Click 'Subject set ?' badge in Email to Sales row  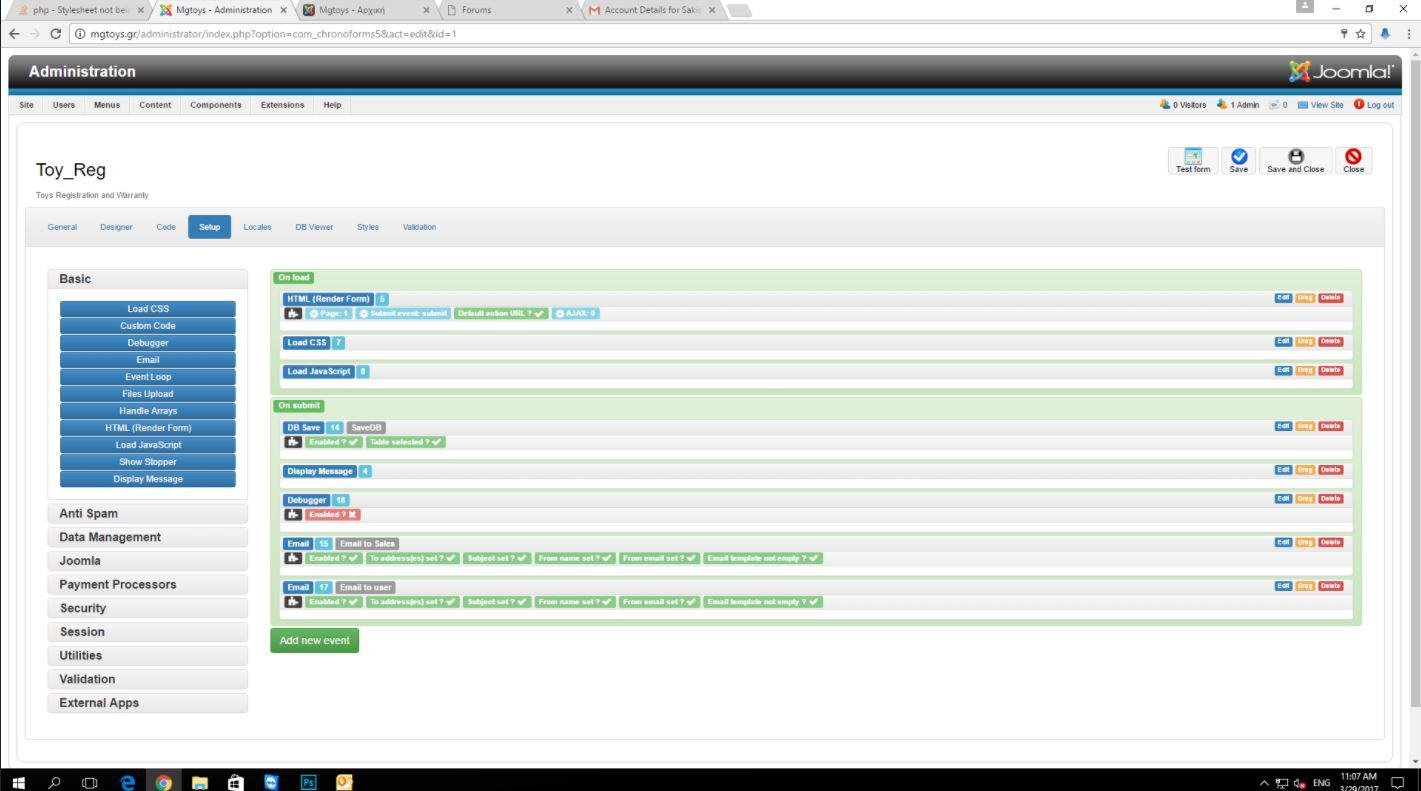coord(497,558)
